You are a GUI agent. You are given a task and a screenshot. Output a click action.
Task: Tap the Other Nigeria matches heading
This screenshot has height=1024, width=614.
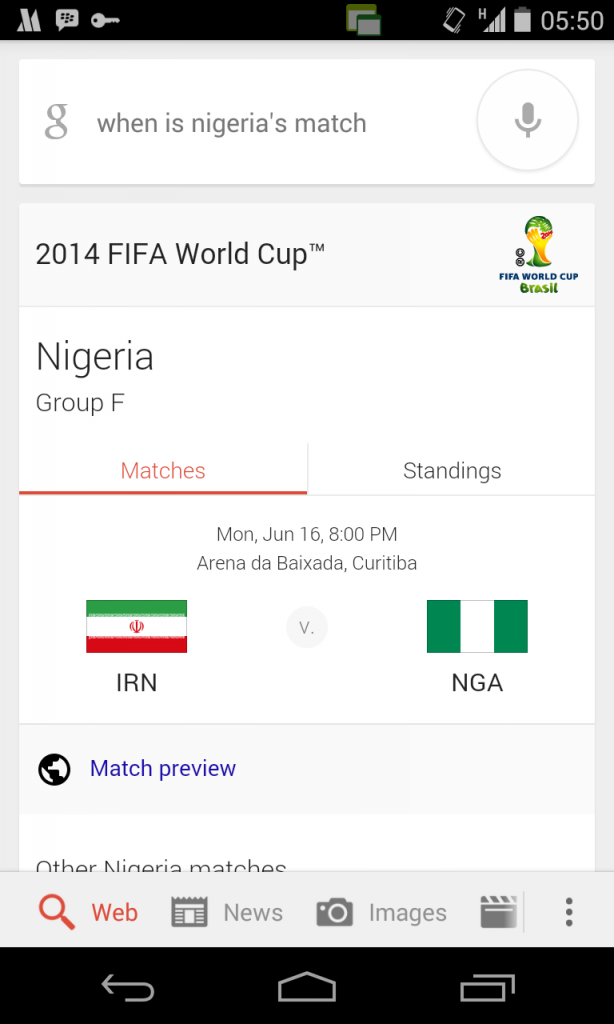click(161, 866)
